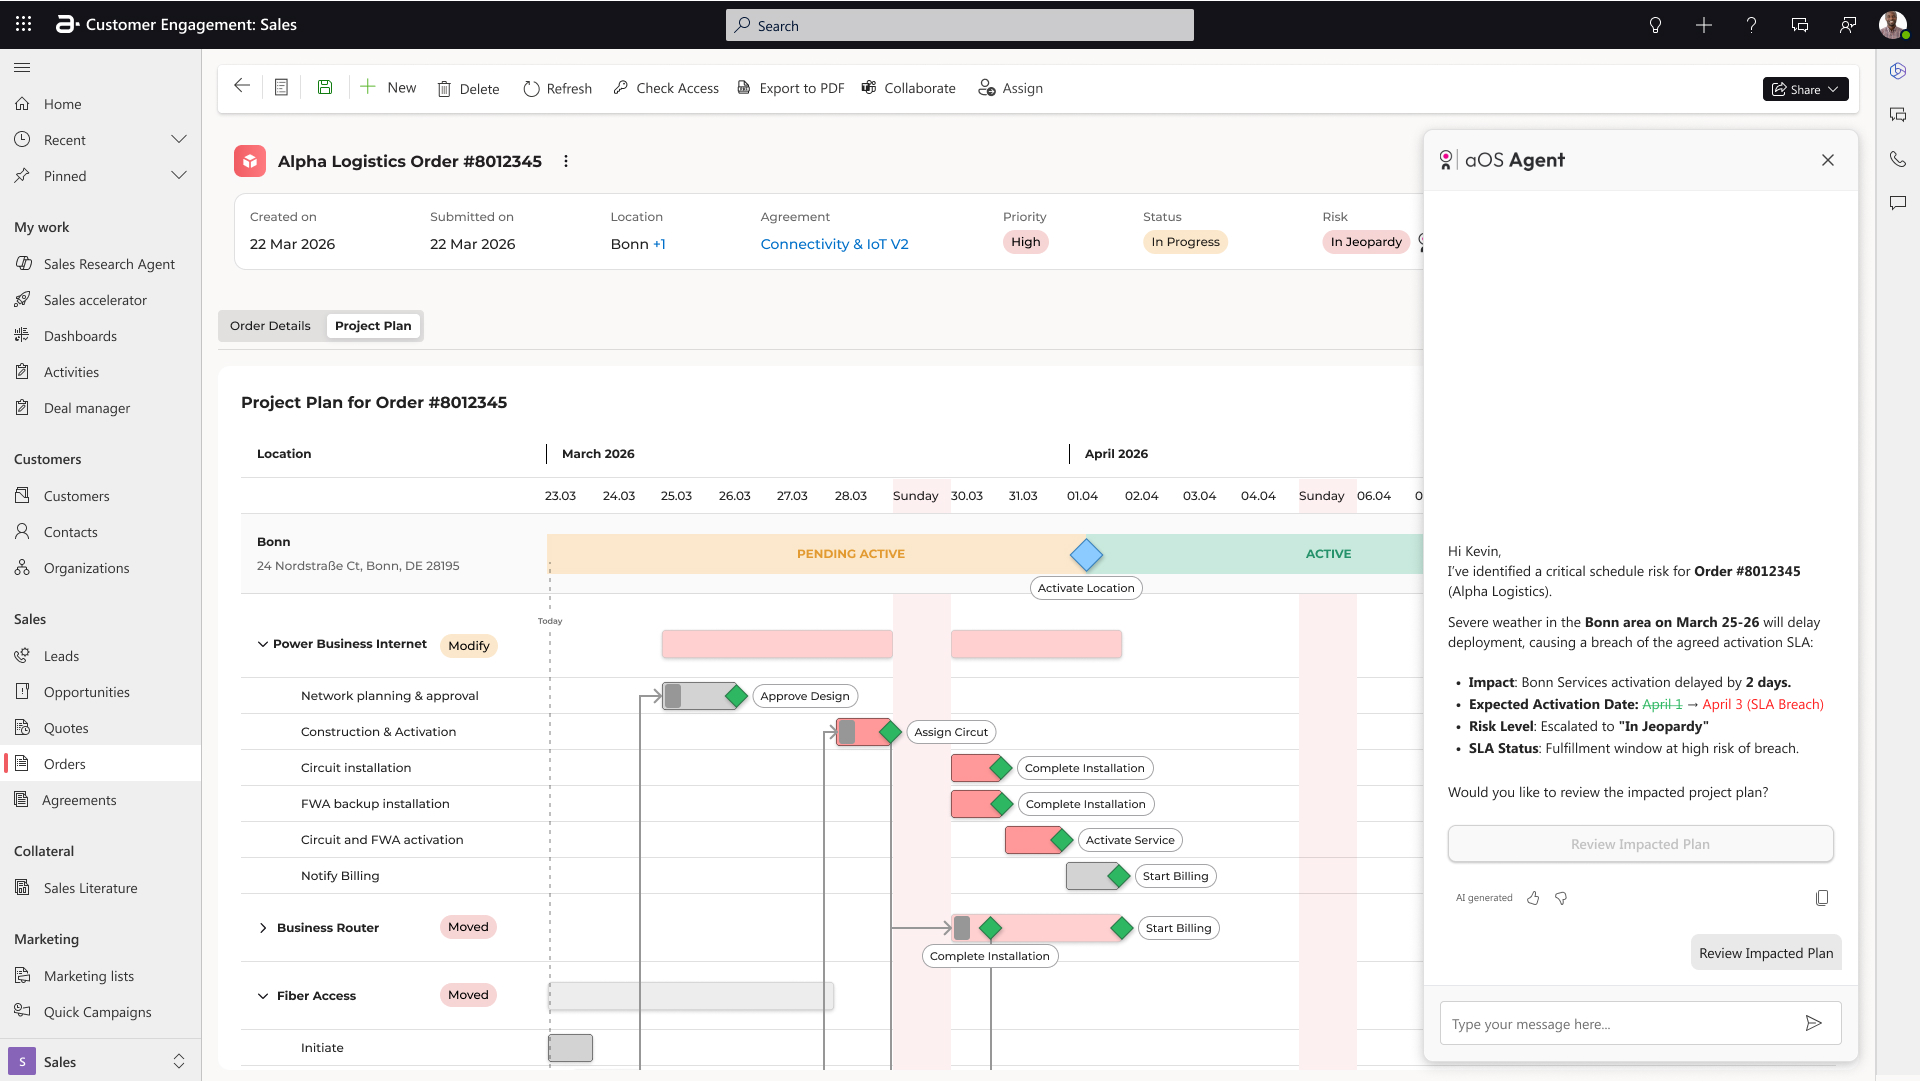Screen dimensions: 1920x1082
Task: Send message with paper plane icon
Action: click(1814, 1023)
